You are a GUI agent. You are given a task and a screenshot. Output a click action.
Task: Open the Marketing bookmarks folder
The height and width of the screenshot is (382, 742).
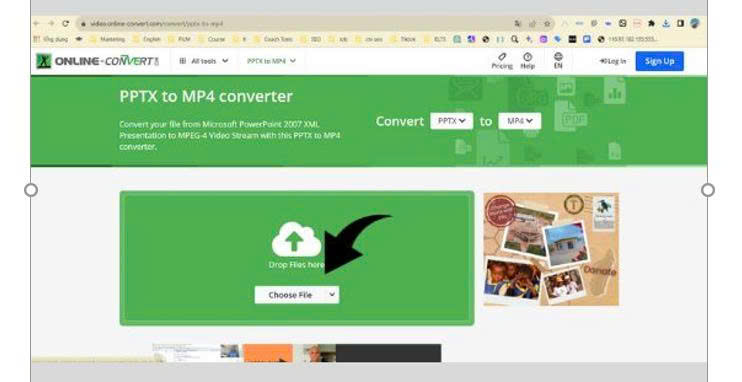click(x=107, y=39)
